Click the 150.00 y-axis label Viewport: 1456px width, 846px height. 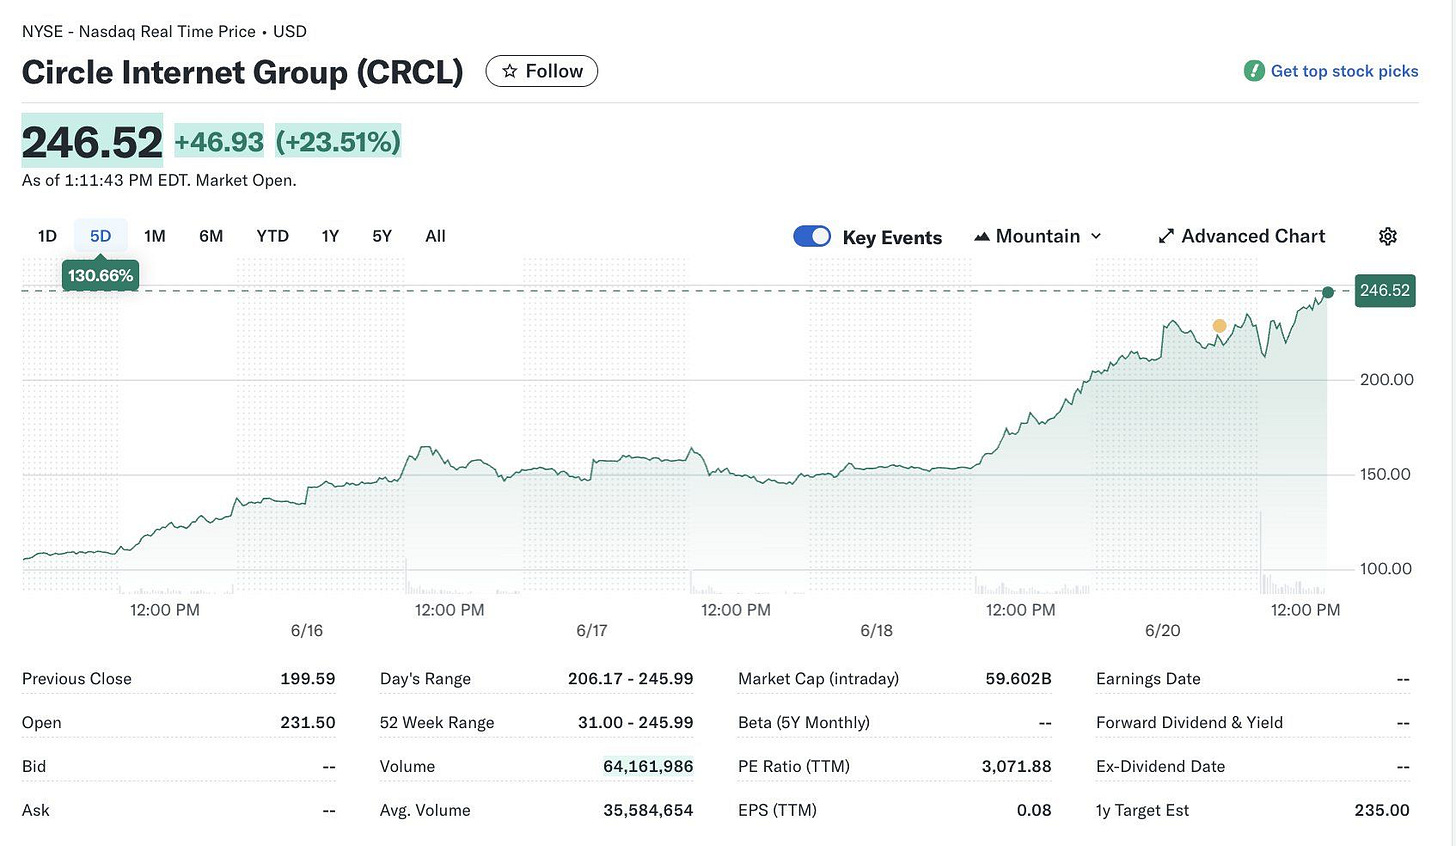click(x=1387, y=475)
